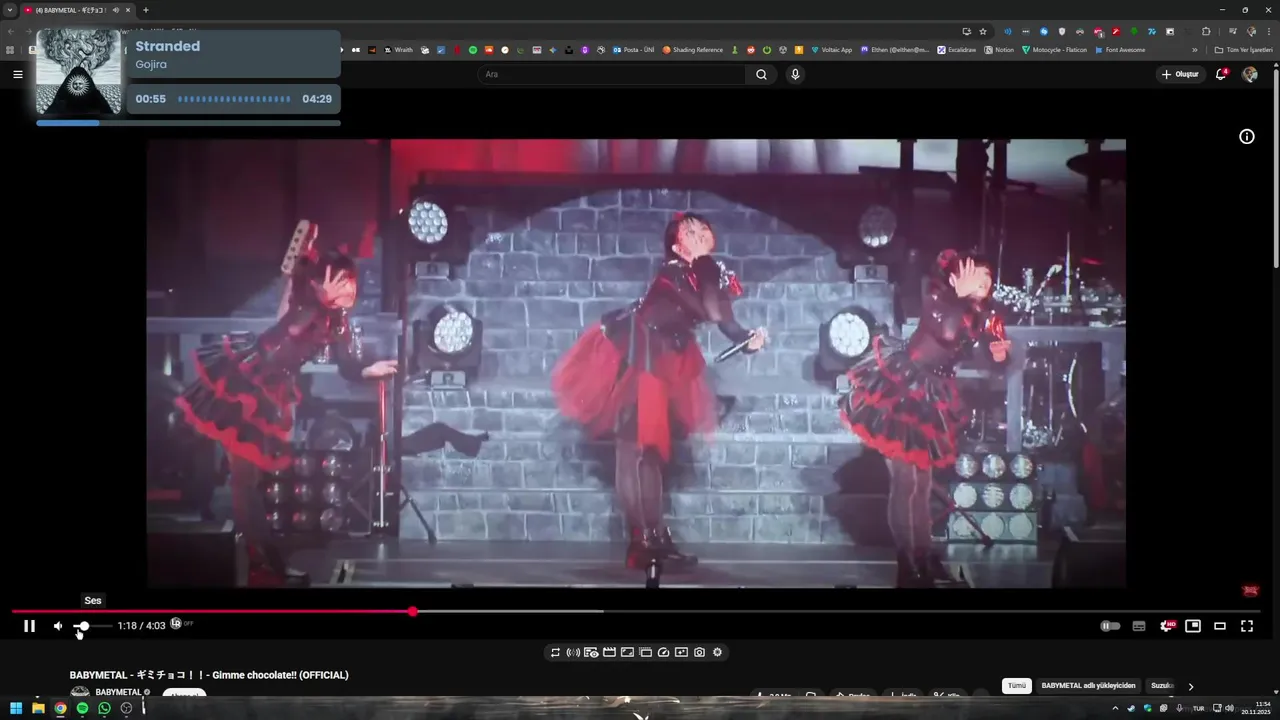Select the 'BABYMETAL adlı yükleyiciden' chip

1088,686
